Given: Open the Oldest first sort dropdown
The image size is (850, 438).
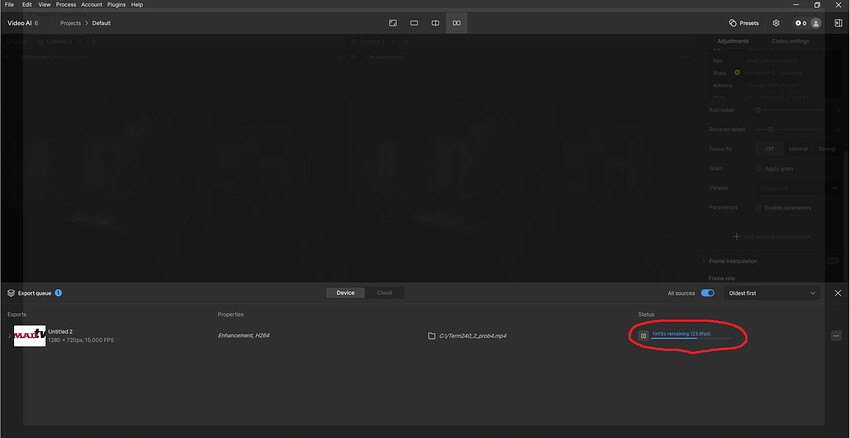Looking at the screenshot, I should pyautogui.click(x=772, y=293).
